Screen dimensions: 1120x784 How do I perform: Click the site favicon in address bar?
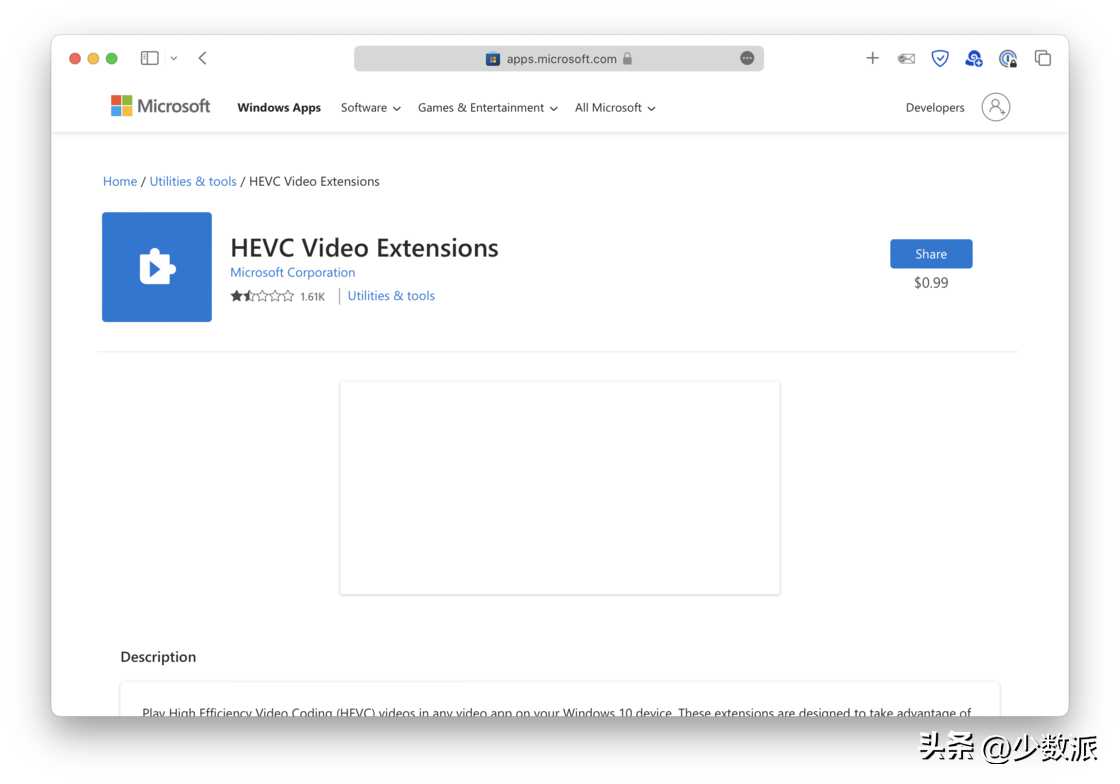coord(492,59)
